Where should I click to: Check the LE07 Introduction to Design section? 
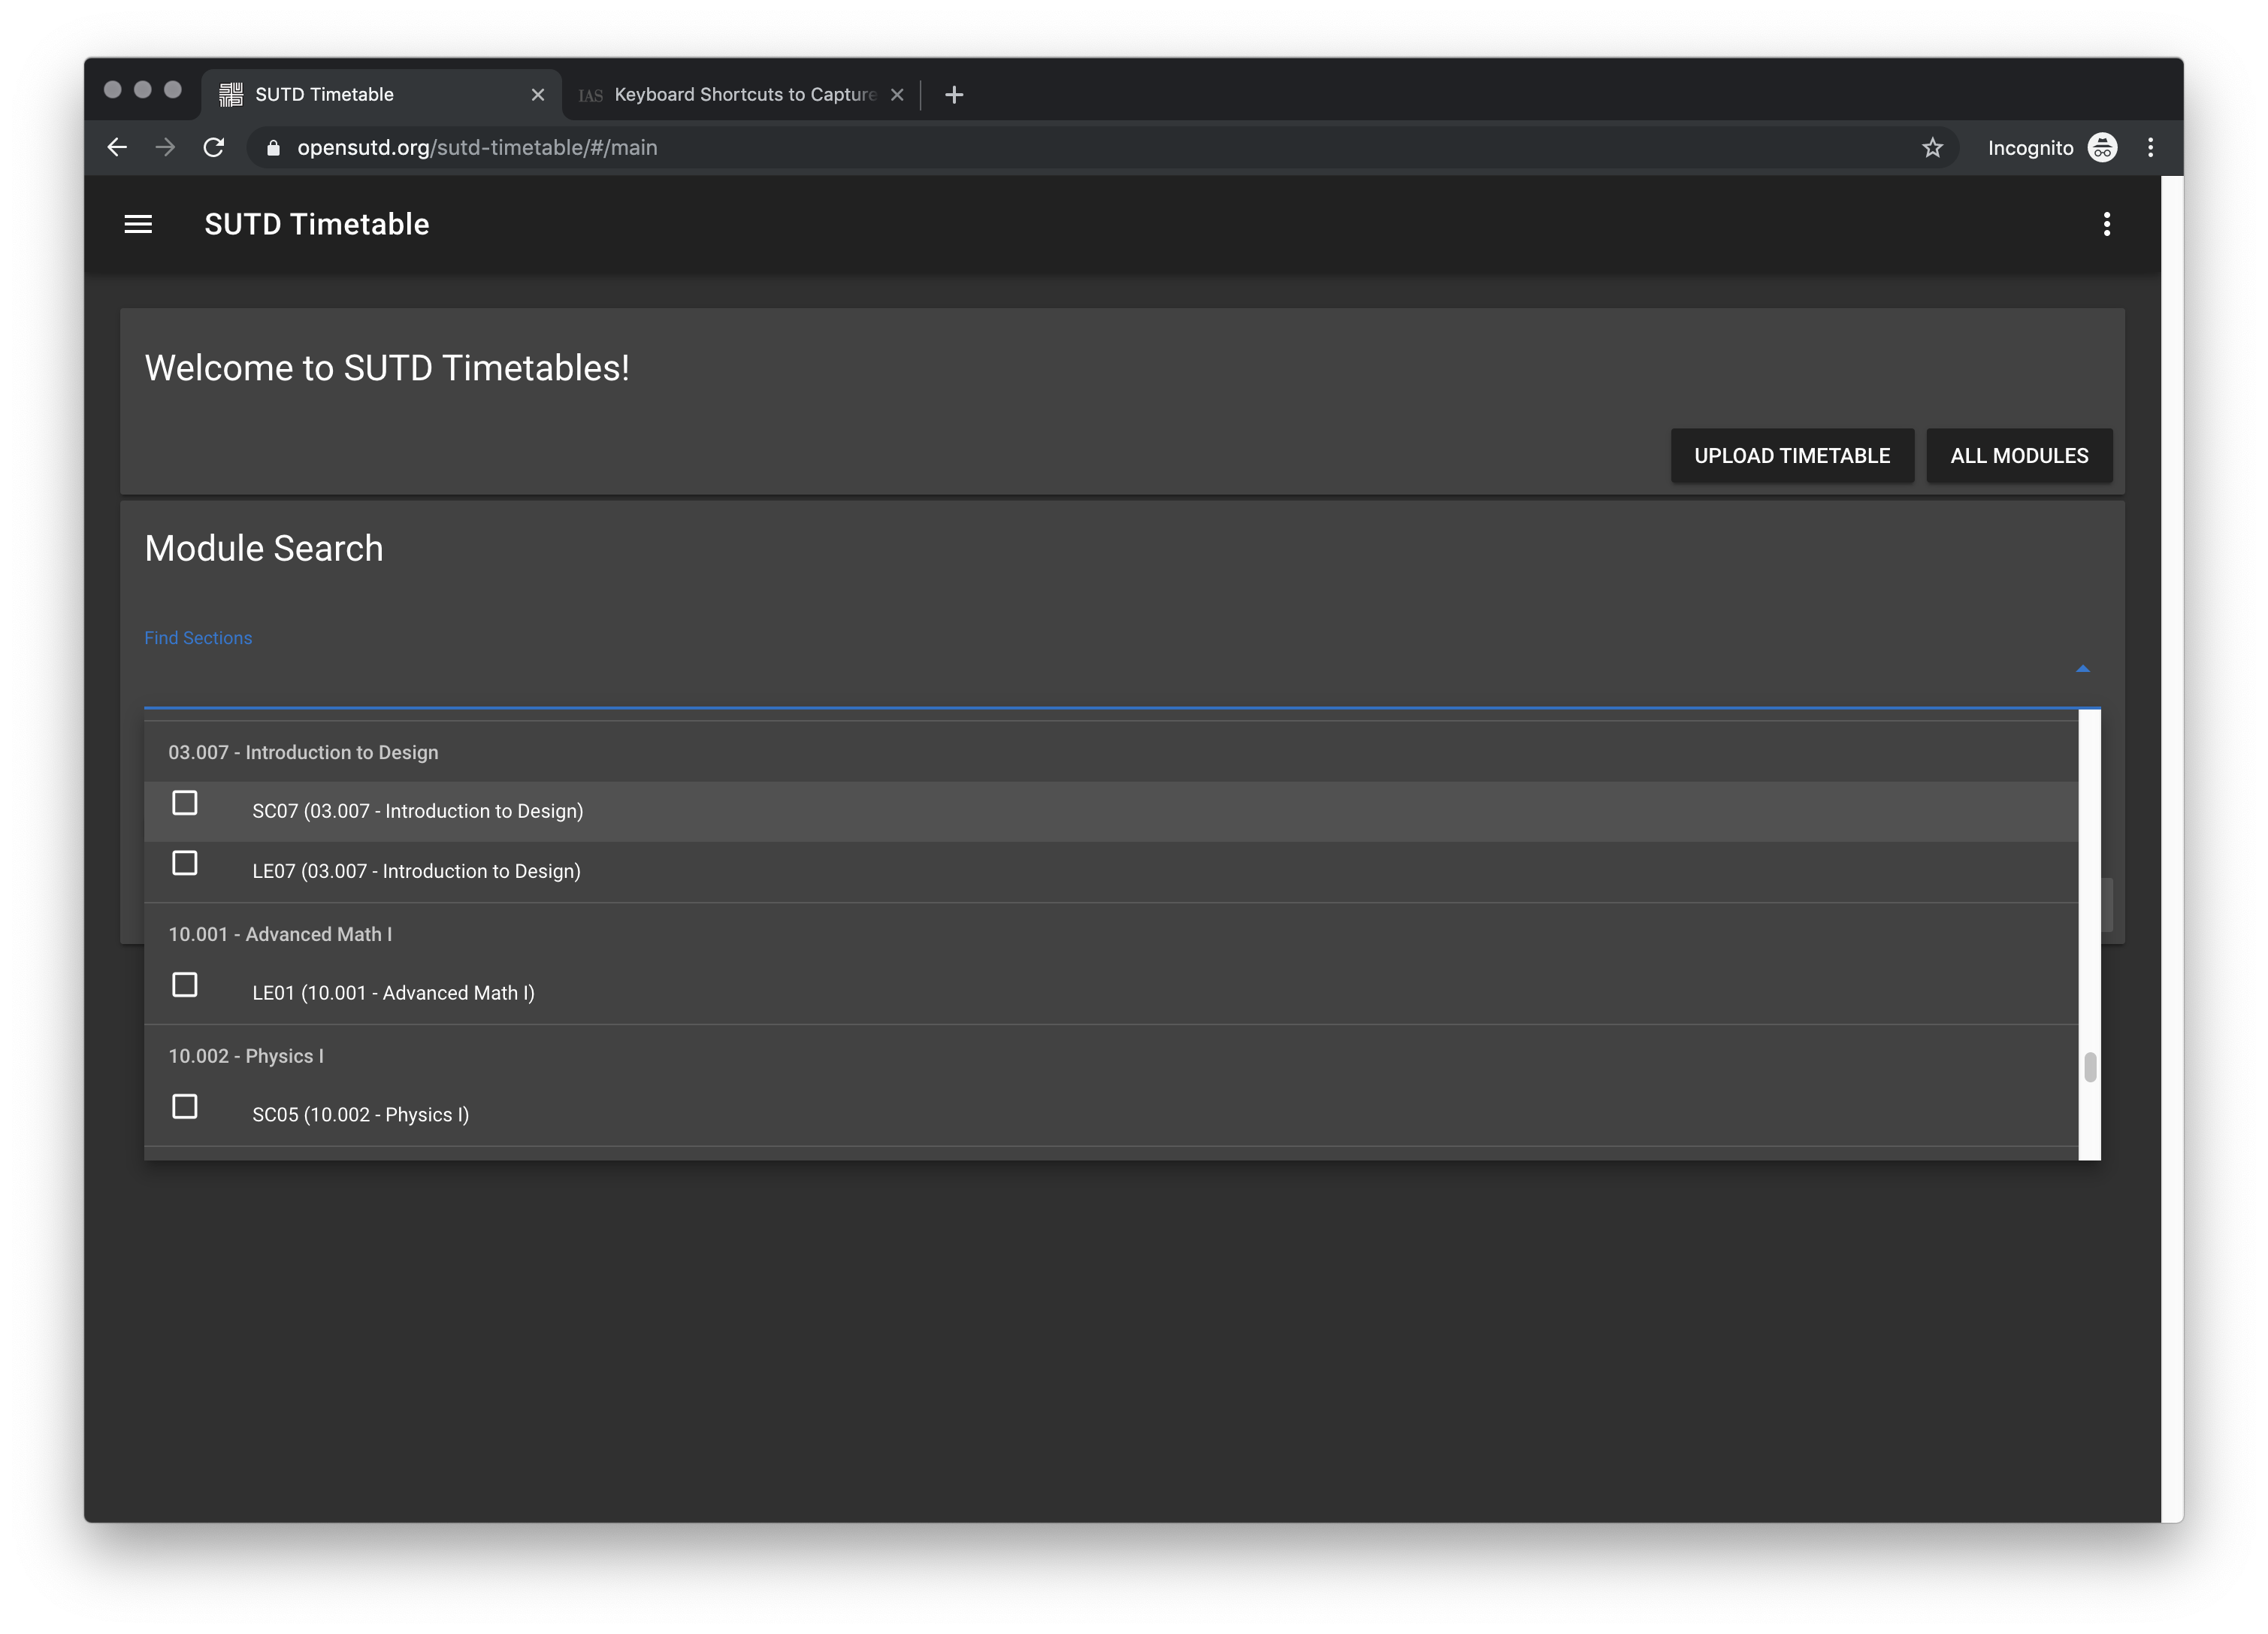185,863
